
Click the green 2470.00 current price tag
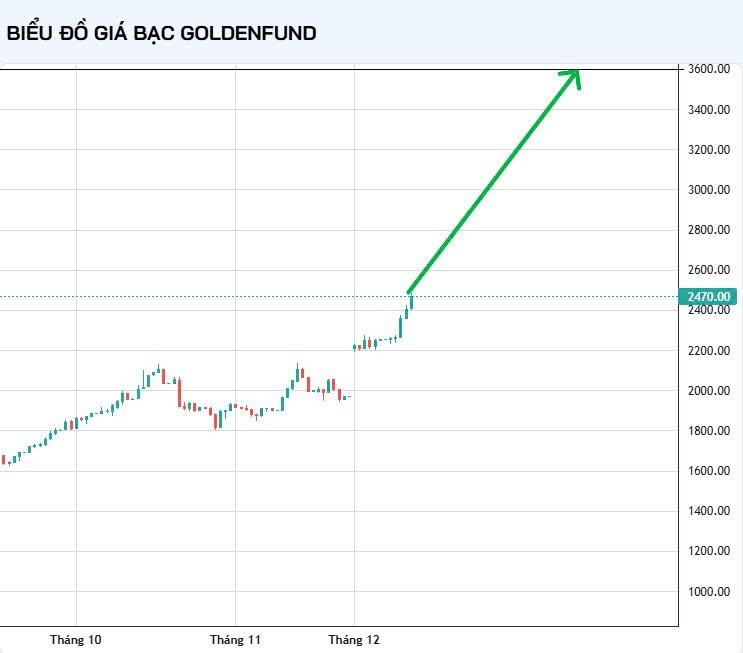click(709, 297)
